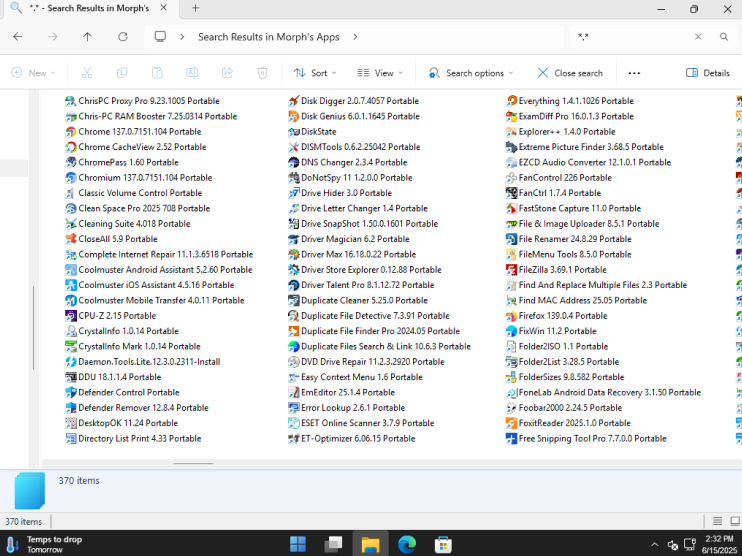Select ESET Online Scanner 3.7.9 Portable name
Viewport: 742px width, 556px height.
(368, 423)
